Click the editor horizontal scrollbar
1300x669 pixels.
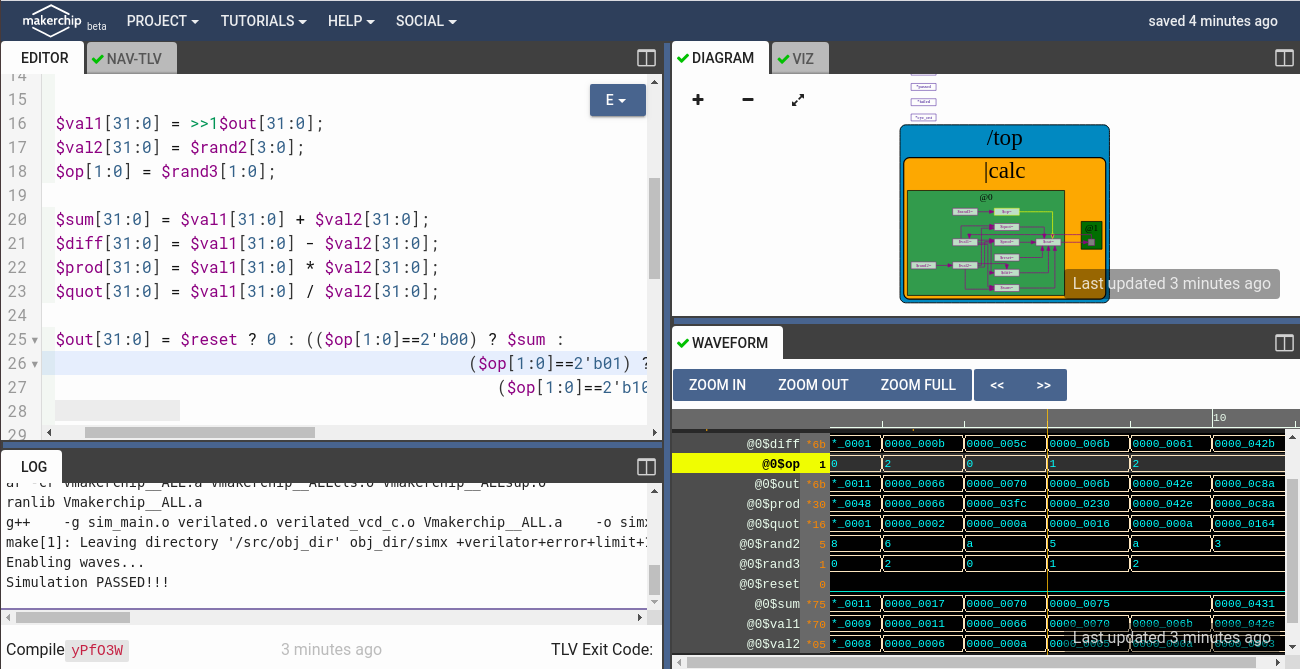(x=199, y=433)
